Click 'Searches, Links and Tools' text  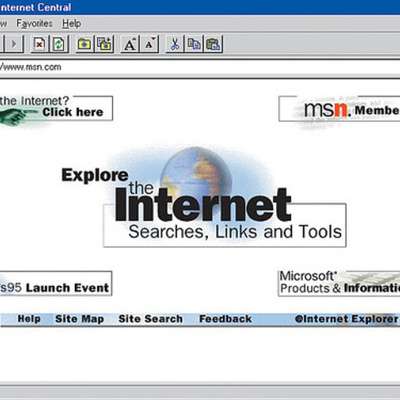pyautogui.click(x=235, y=232)
